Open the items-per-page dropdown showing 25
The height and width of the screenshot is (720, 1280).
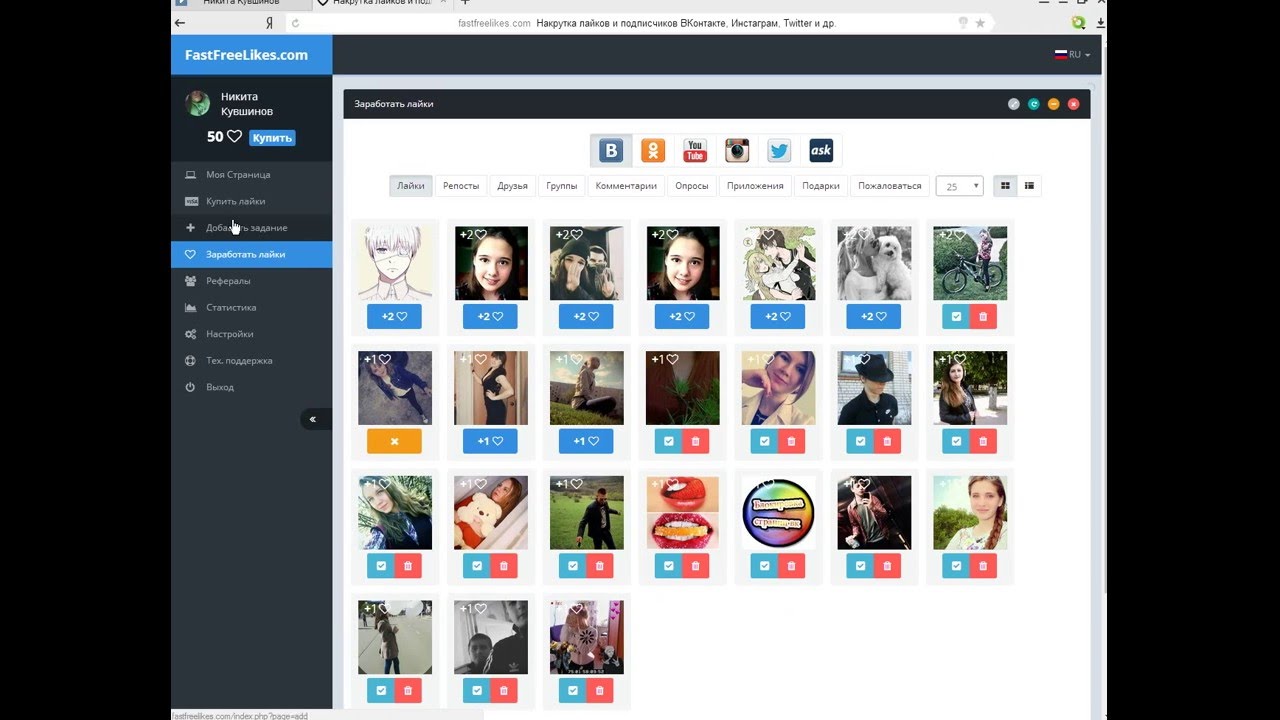pos(959,186)
